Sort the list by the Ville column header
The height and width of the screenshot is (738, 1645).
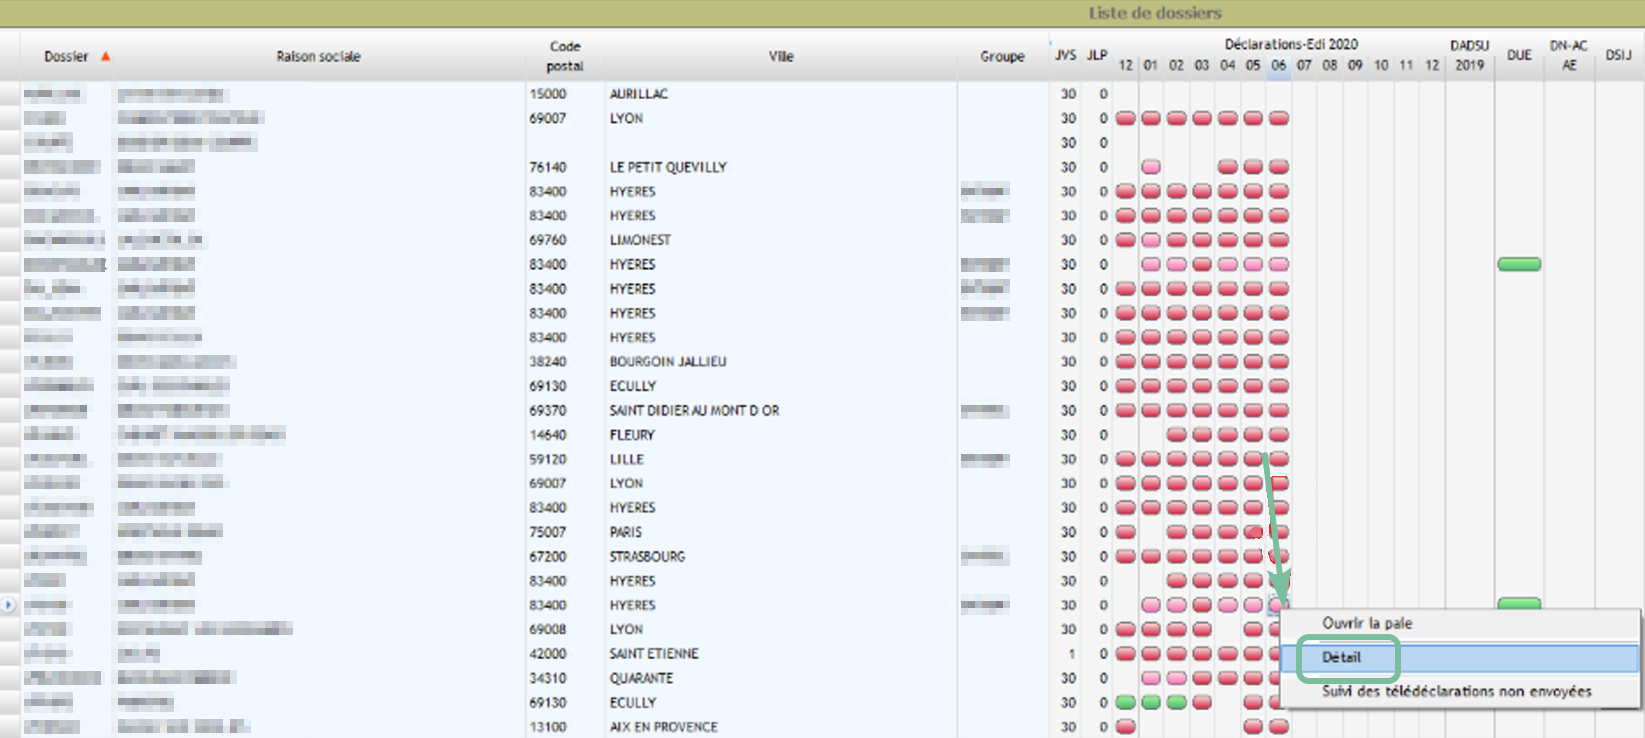point(780,57)
